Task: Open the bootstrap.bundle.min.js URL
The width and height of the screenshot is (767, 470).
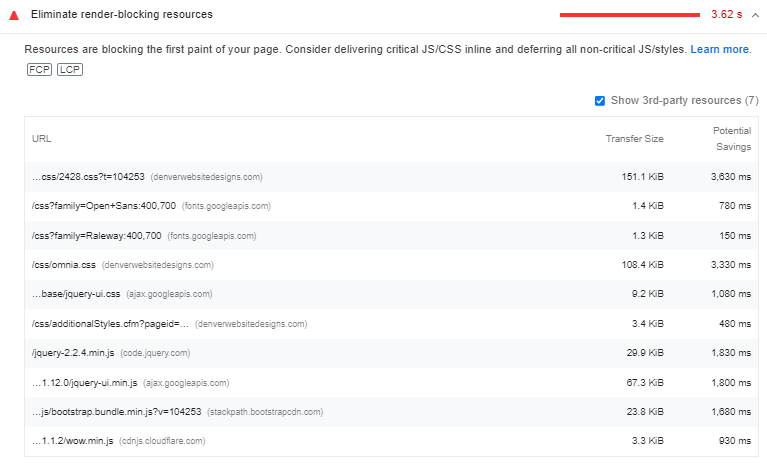Action: (x=116, y=412)
